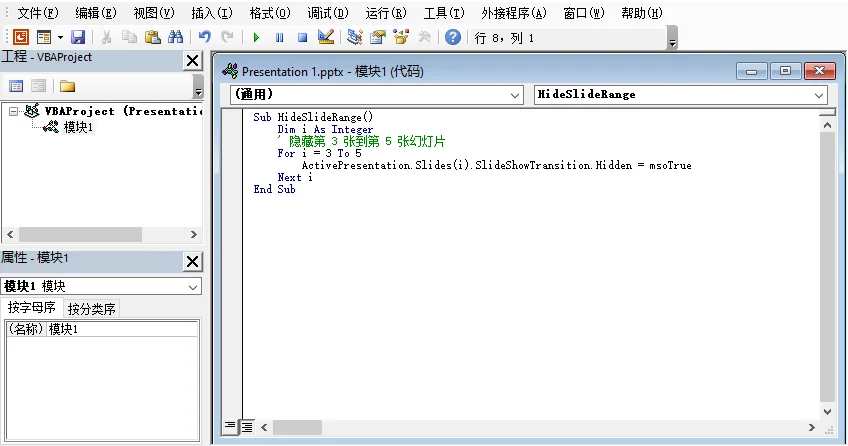848x446 pixels.
Task: Click the Paste clipboard icon
Action: (x=153, y=37)
